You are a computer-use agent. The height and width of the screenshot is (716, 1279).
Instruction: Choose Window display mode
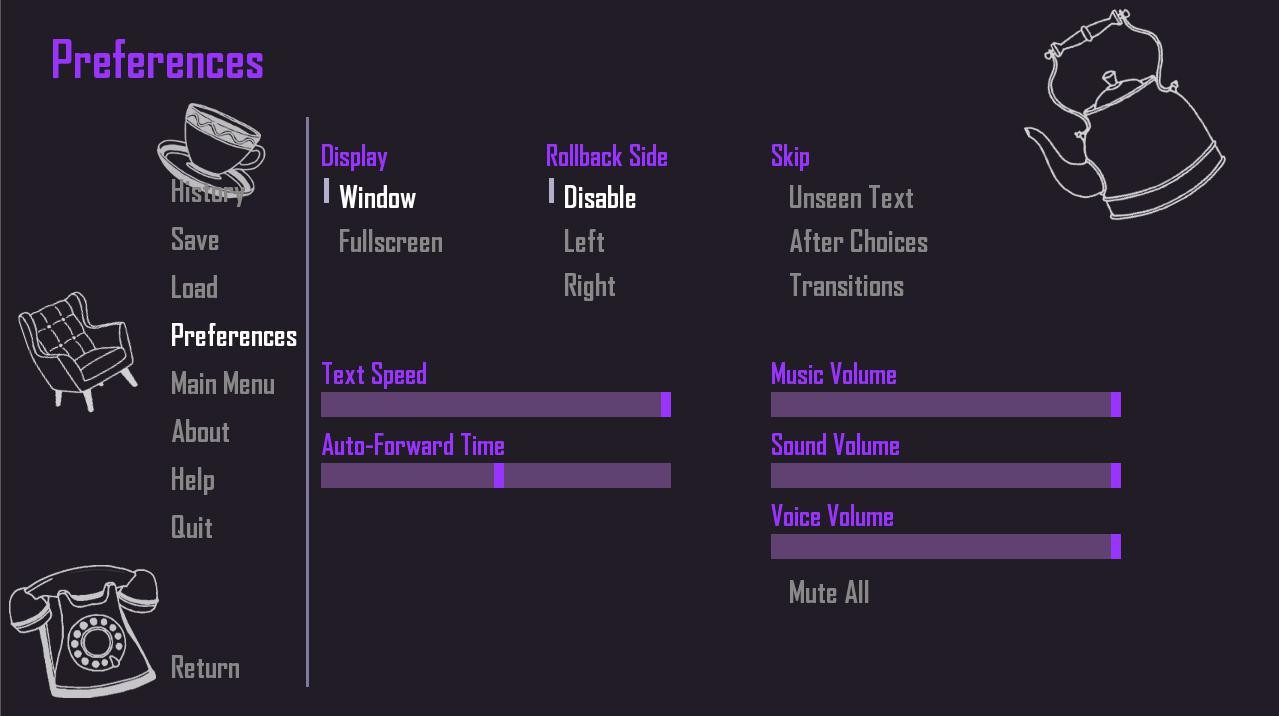tap(377, 198)
